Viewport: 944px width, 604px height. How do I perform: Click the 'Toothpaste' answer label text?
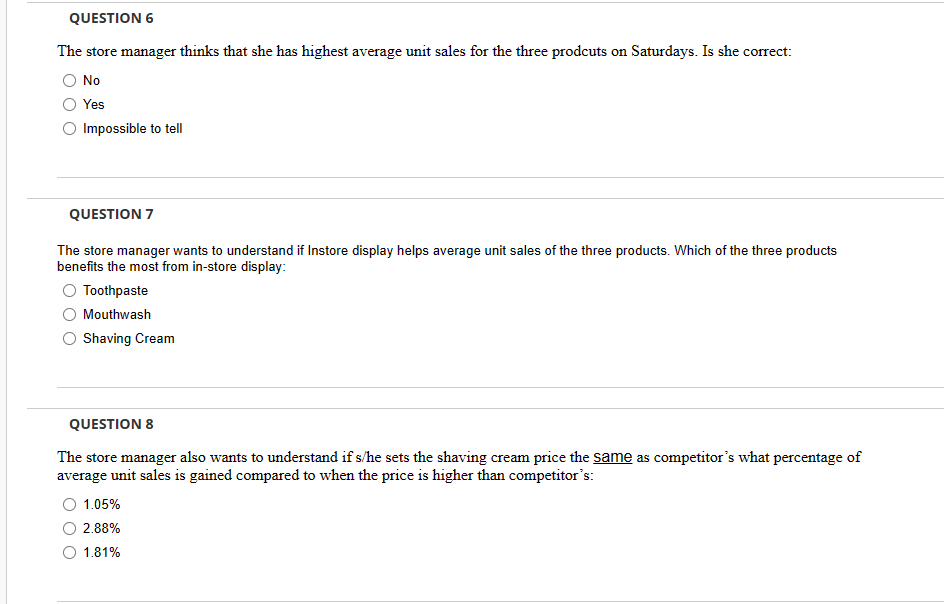(115, 290)
